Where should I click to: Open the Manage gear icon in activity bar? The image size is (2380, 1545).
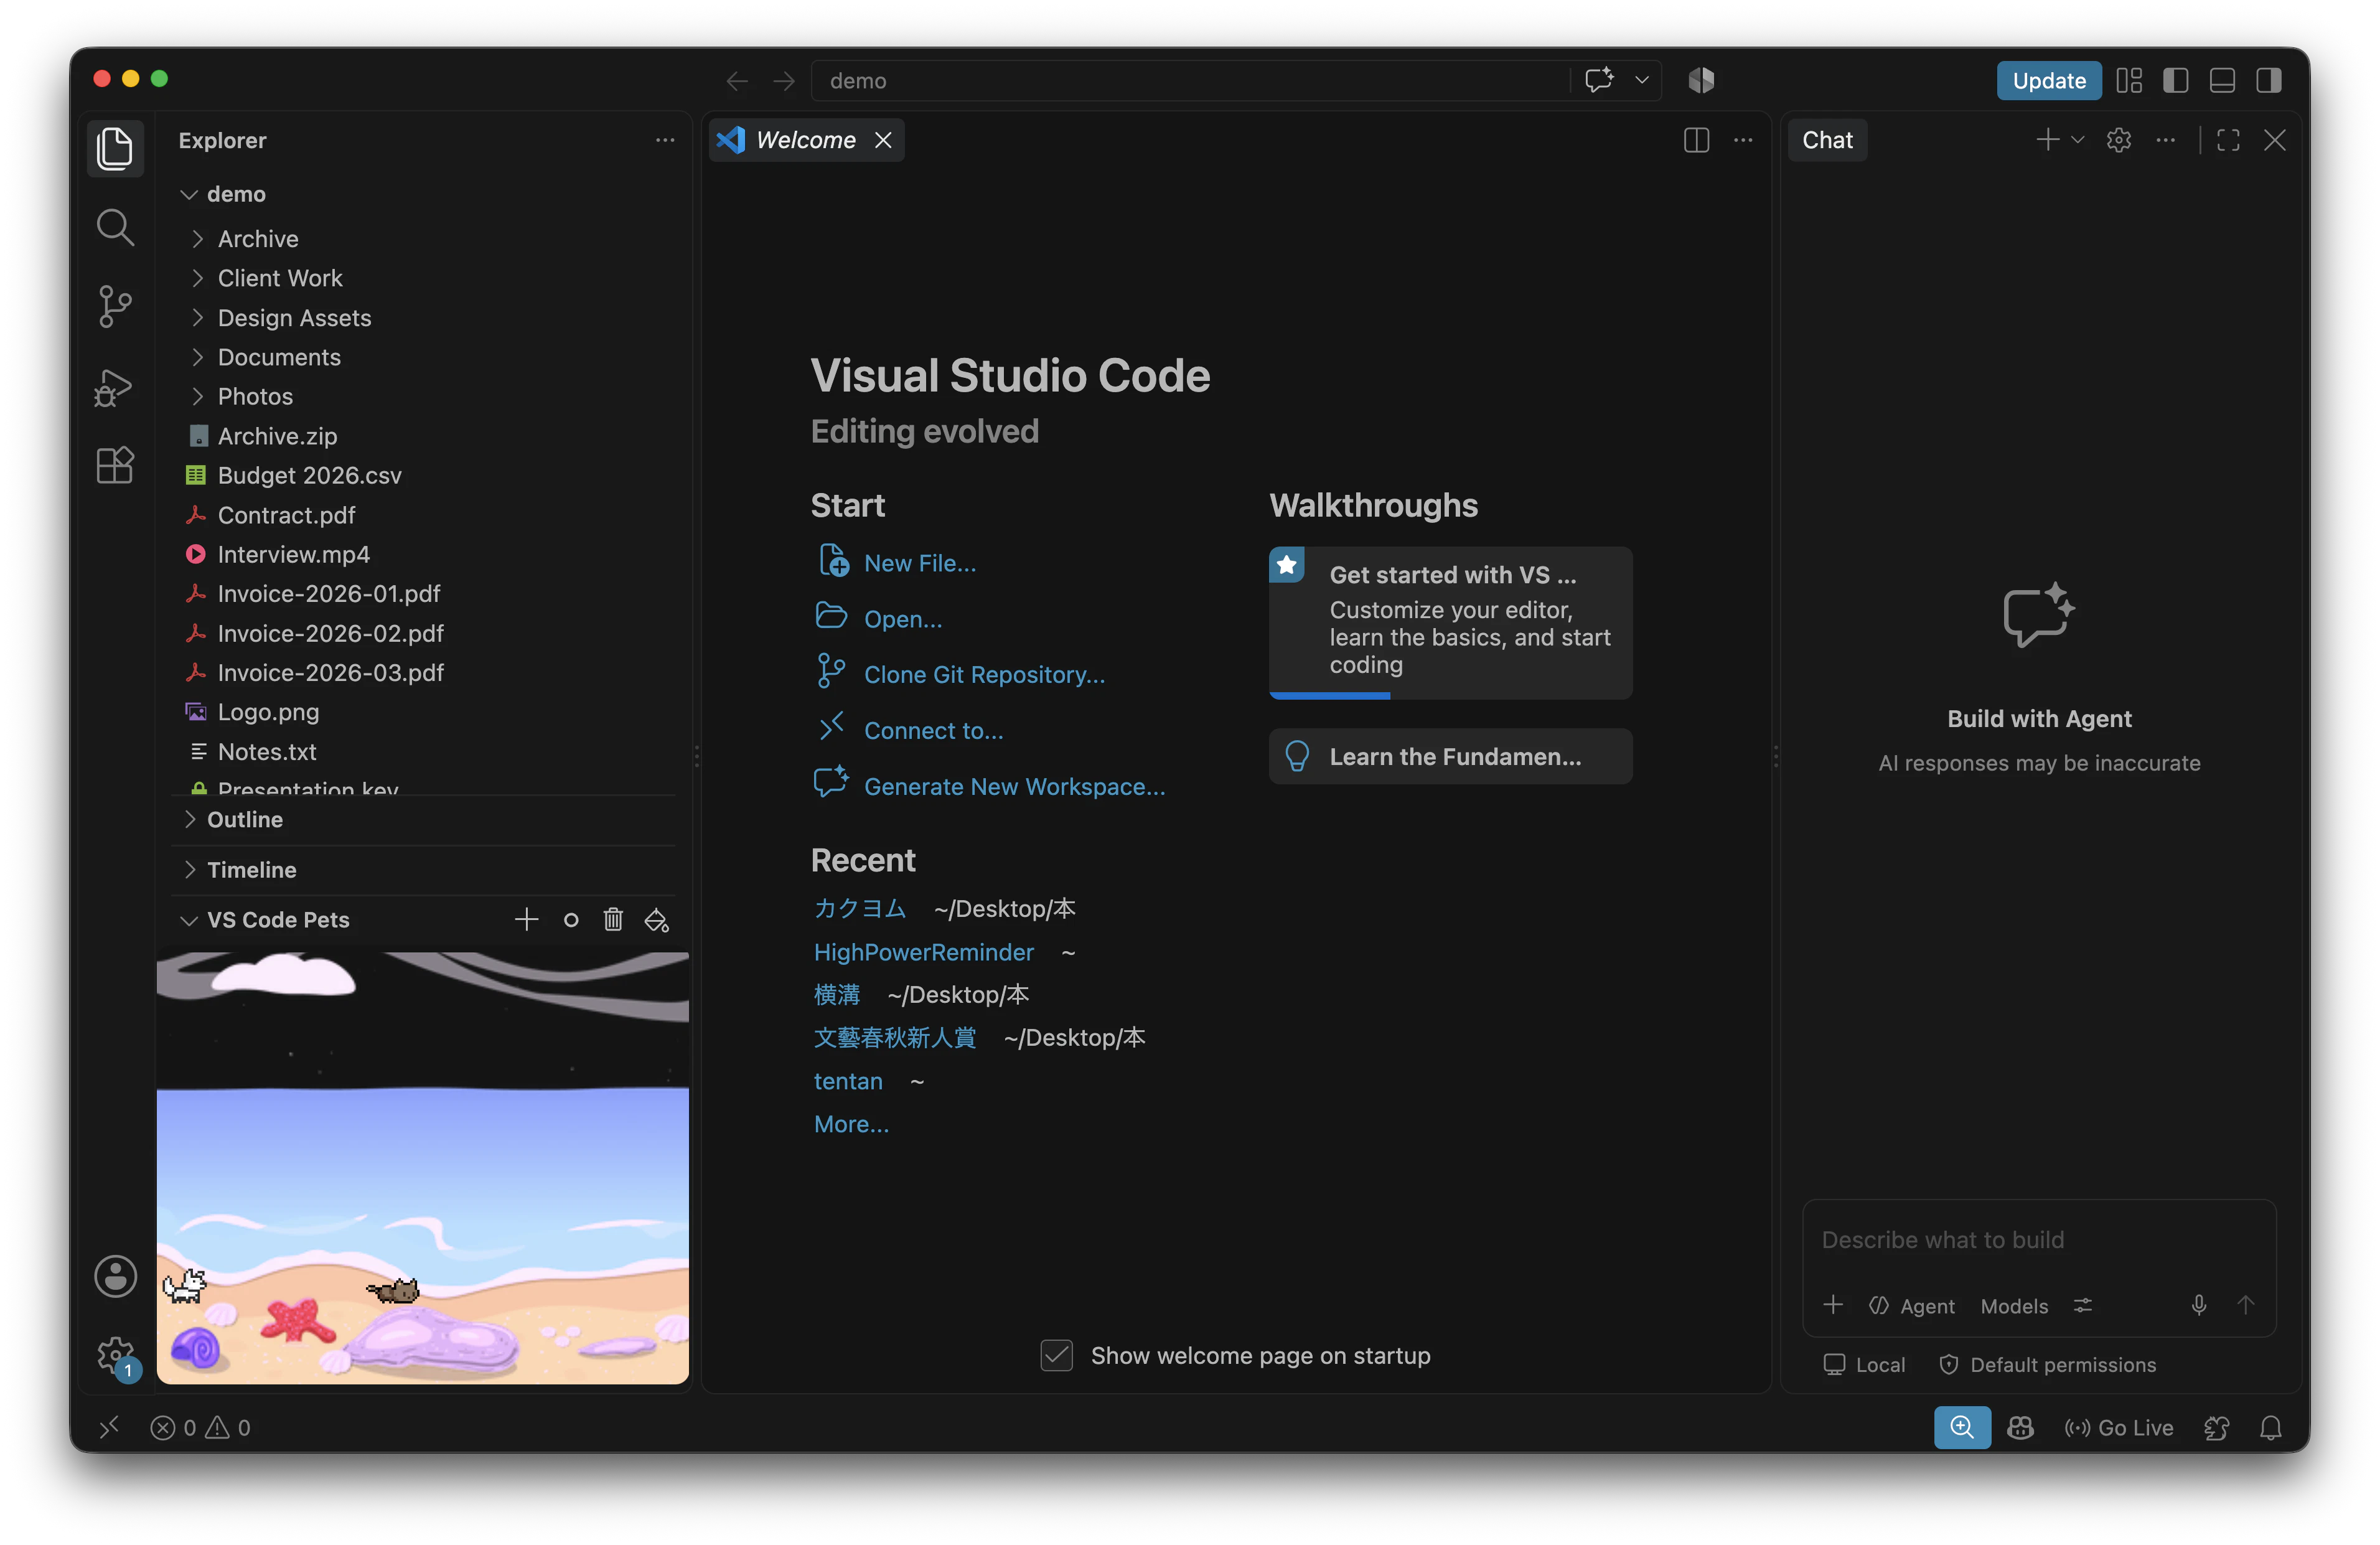click(x=115, y=1356)
